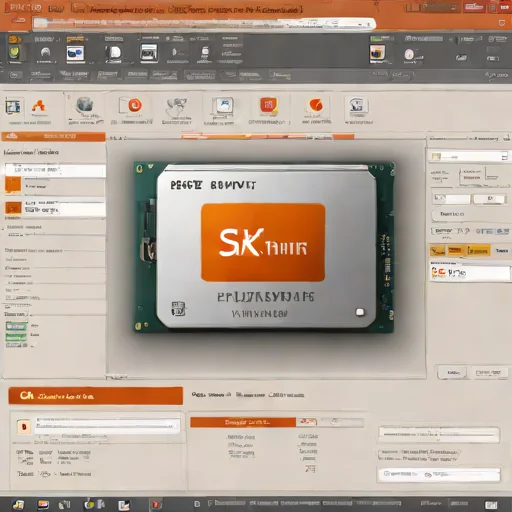512x512 pixels.
Task: Click the white tray icon at taskbar right
Action: pyautogui.click(x=491, y=505)
